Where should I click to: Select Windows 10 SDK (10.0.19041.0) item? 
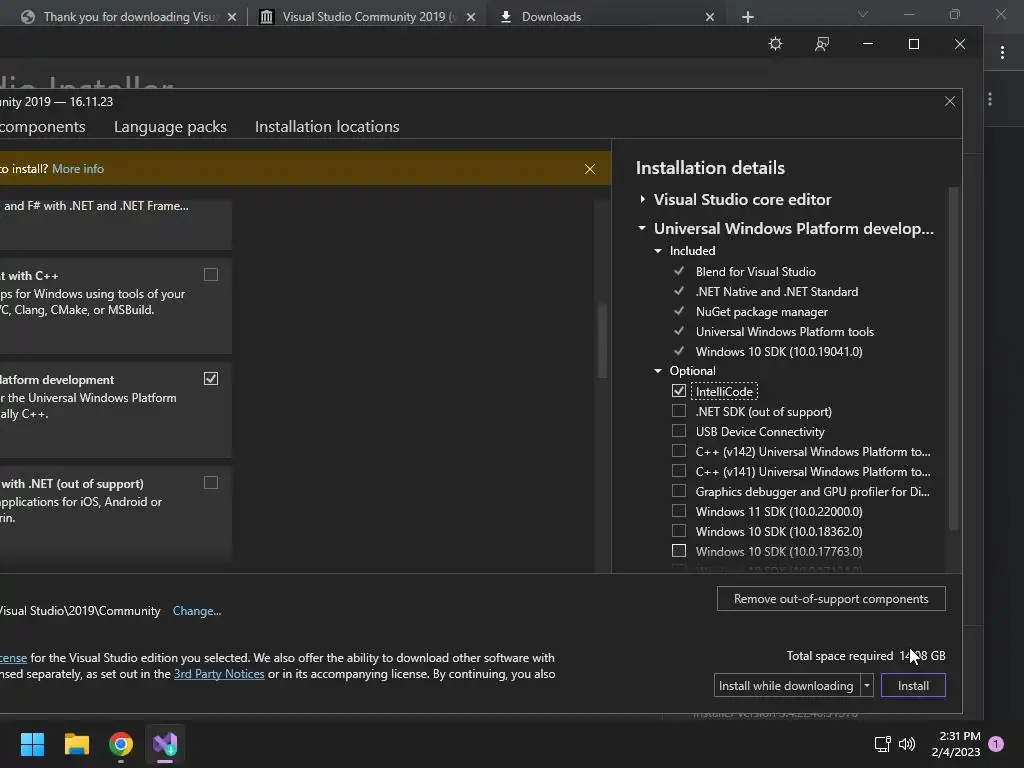[779, 352]
